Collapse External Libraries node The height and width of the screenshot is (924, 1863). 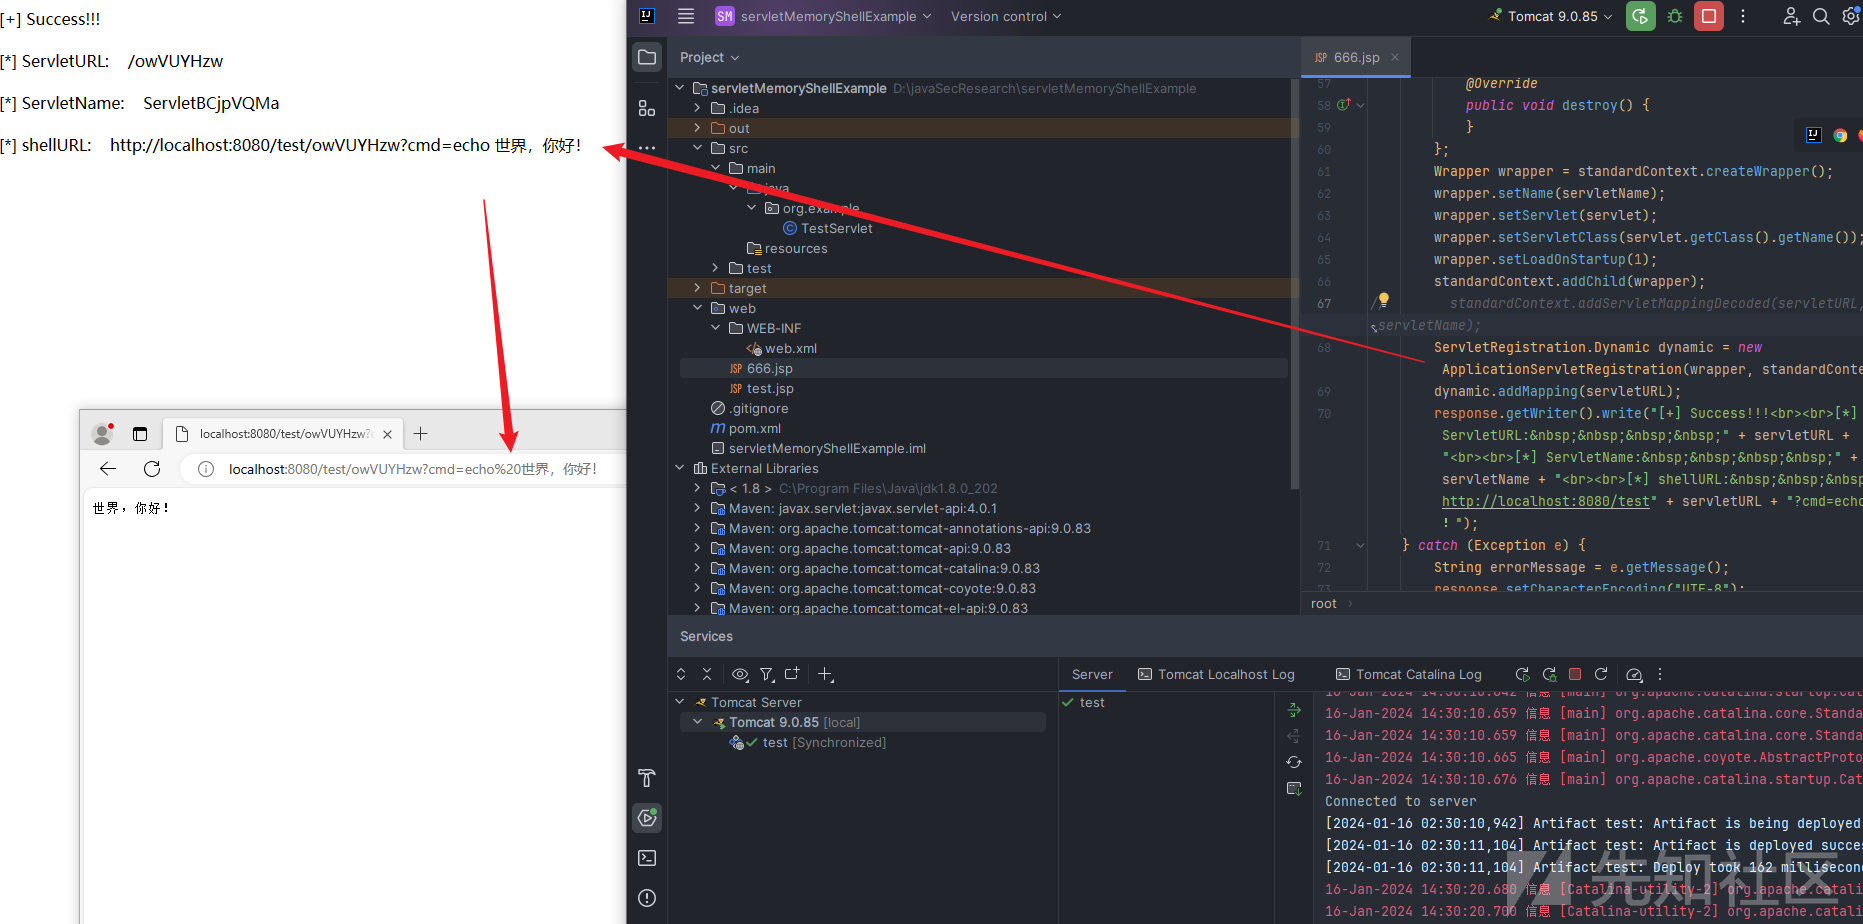(680, 468)
